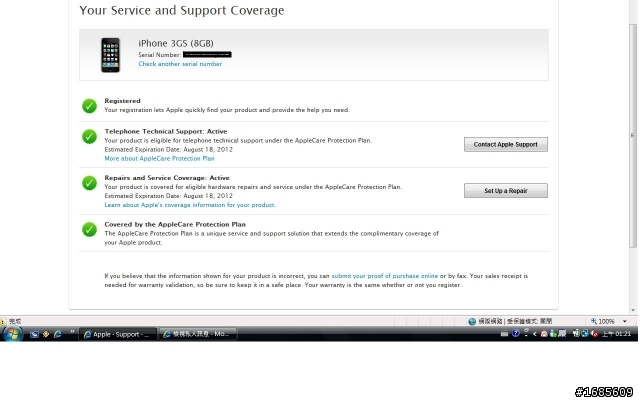The image size is (640, 400).
Task: Click the iPhone 3GS product thumbnail
Action: (x=111, y=55)
